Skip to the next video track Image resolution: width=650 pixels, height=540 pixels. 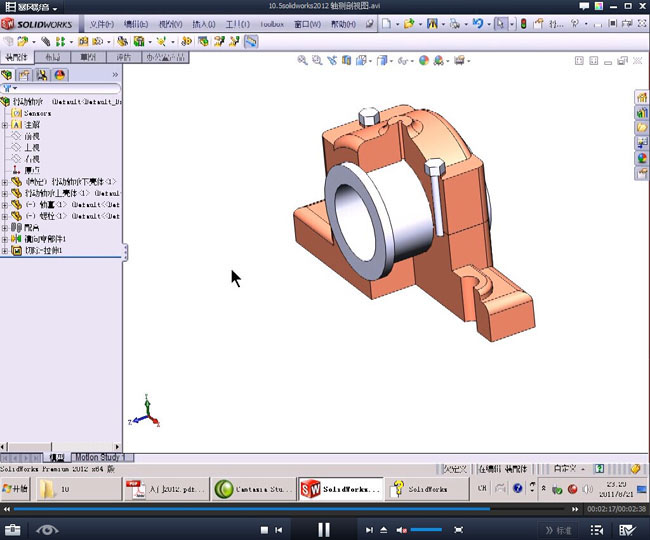(x=369, y=530)
